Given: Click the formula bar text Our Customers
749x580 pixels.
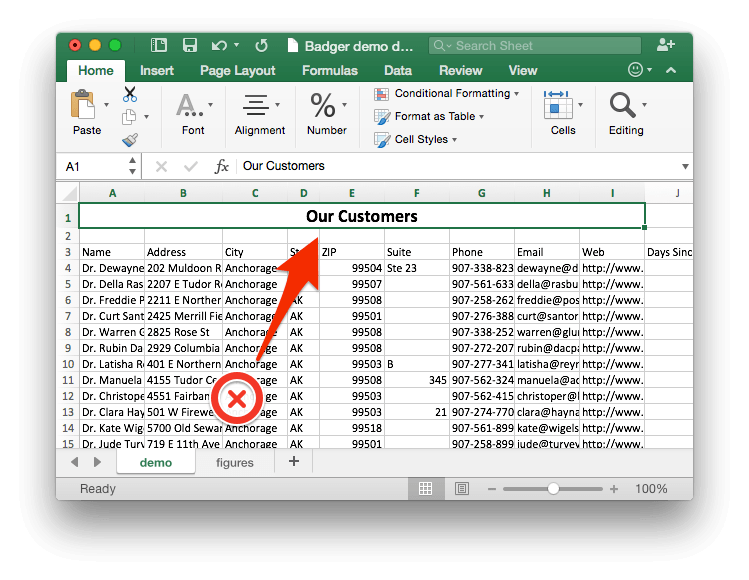Looking at the screenshot, I should pyautogui.click(x=283, y=166).
